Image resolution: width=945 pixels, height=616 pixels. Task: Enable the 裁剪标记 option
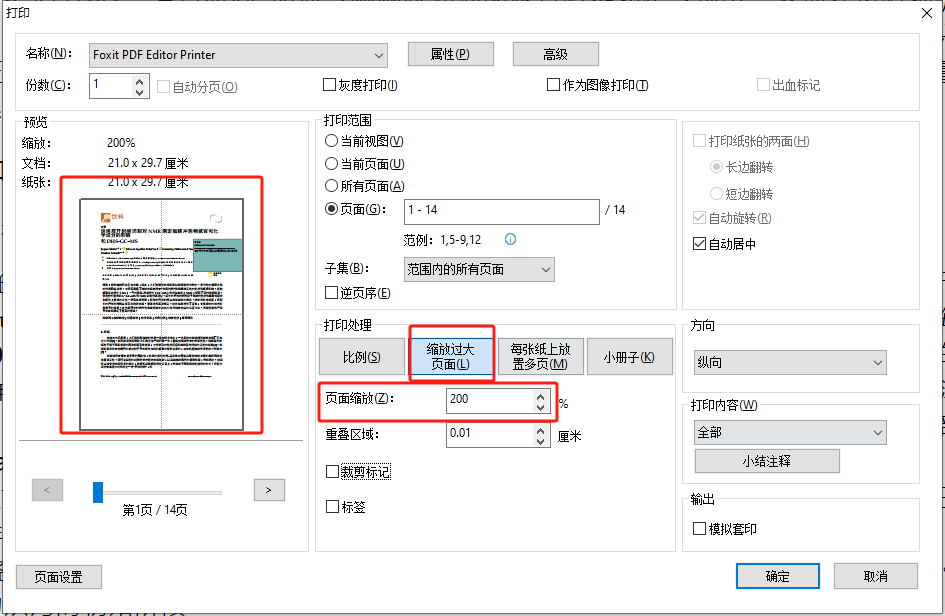click(334, 471)
